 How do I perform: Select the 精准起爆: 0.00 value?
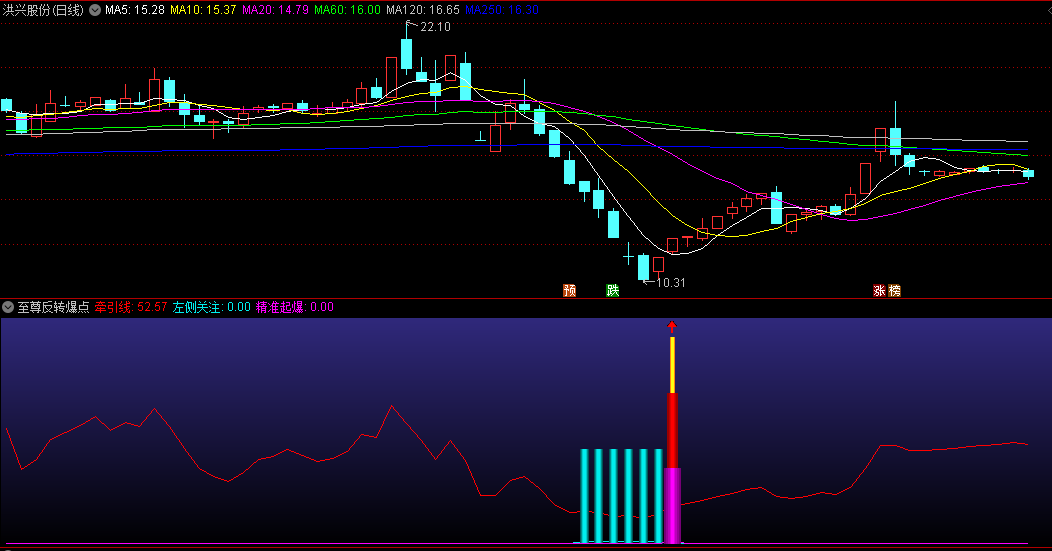coord(295,307)
